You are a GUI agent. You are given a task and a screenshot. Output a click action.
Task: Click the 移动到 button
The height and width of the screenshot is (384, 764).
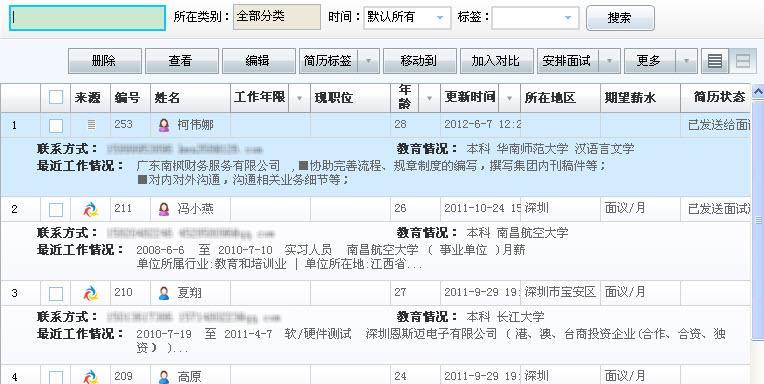[x=420, y=61]
